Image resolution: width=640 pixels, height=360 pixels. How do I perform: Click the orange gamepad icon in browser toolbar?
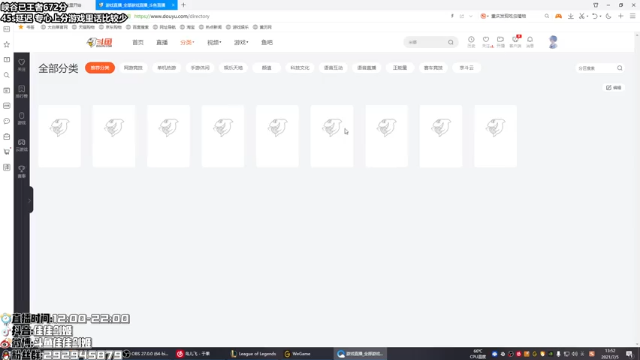[558, 16]
